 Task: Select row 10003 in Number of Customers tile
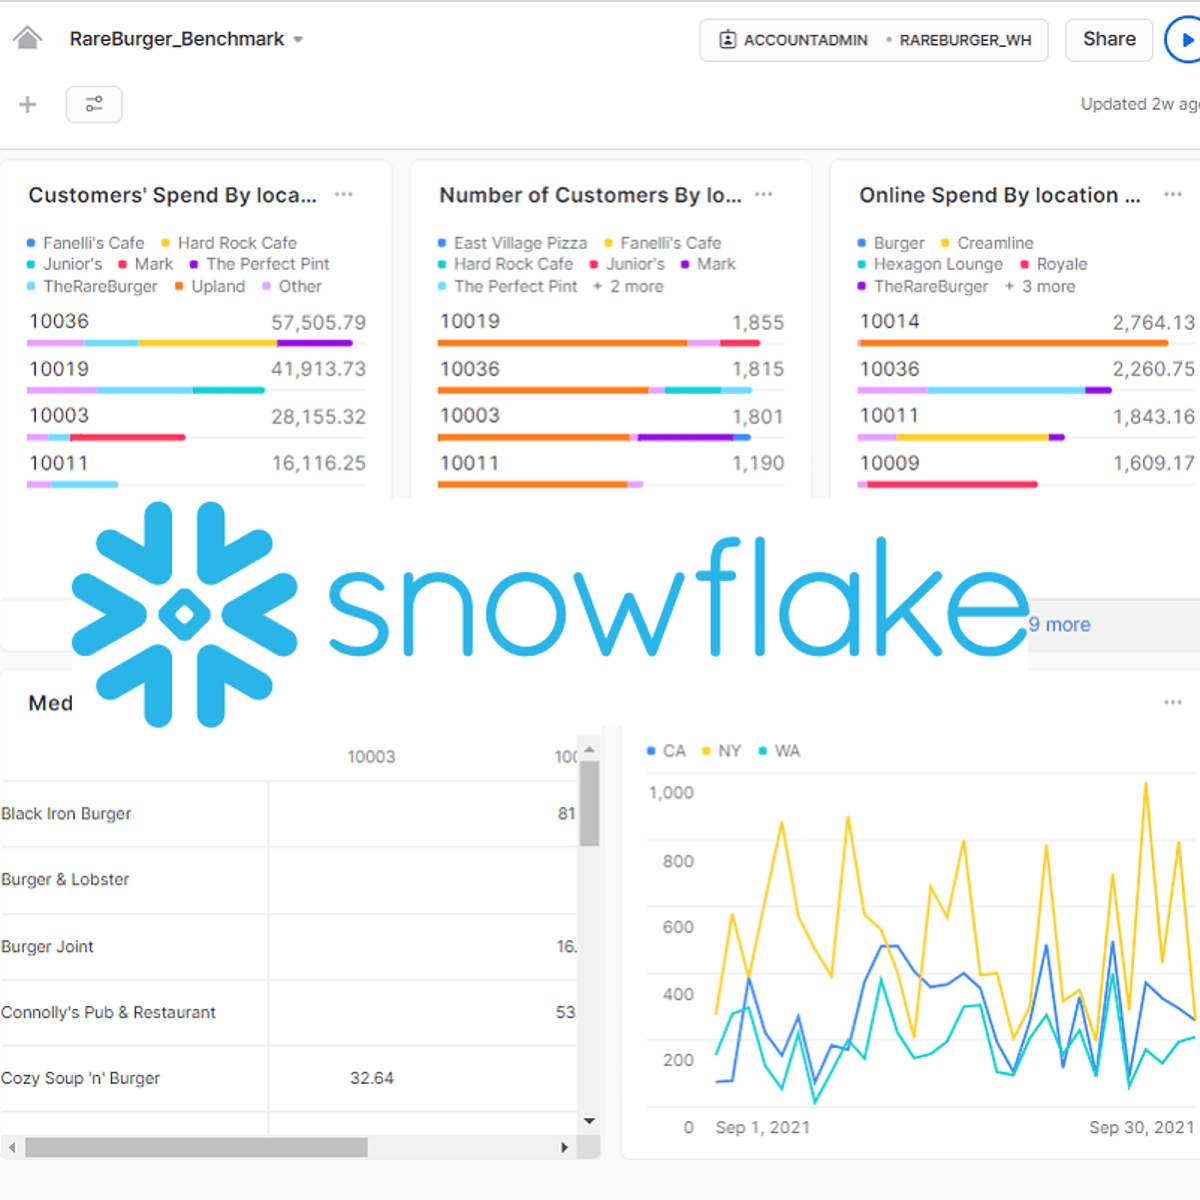[x=611, y=423]
